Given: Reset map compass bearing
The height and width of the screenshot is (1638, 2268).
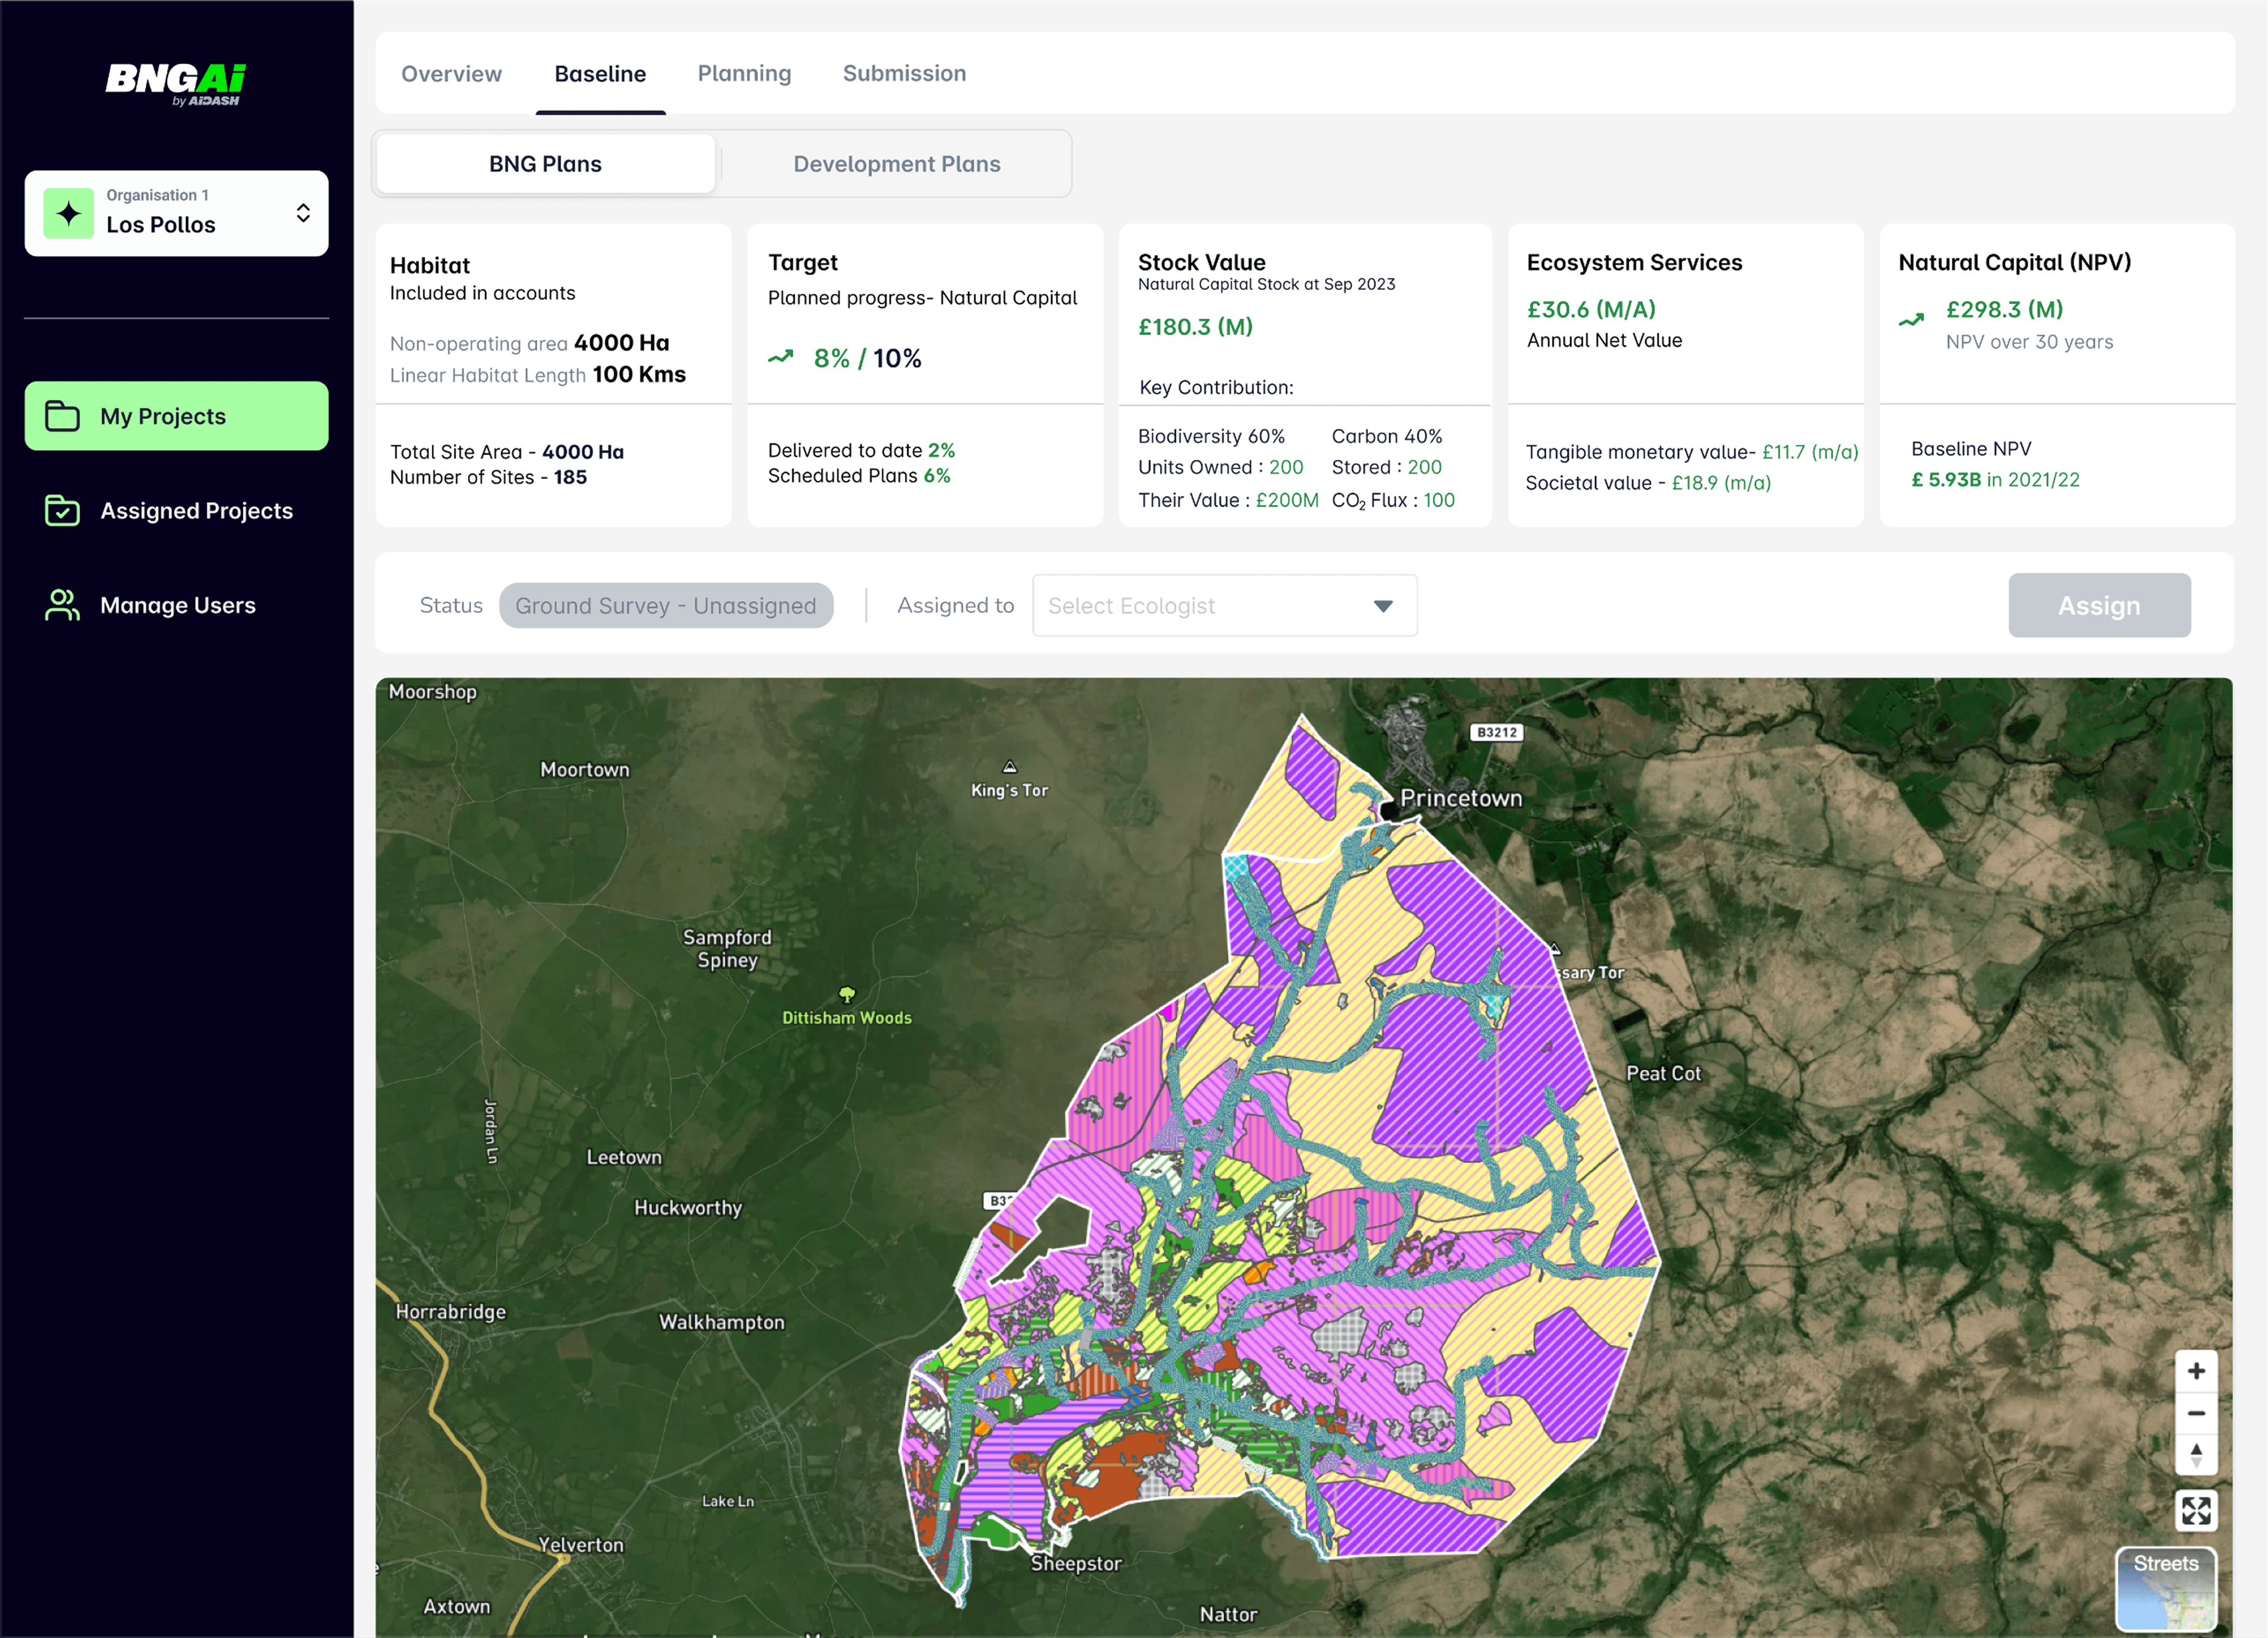Looking at the screenshot, I should 2196,1455.
